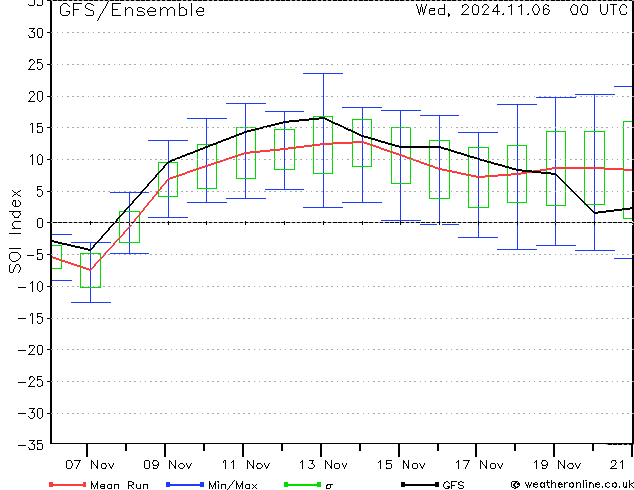Click the y-axis value -35
Viewport: 634px width, 490px height.
coord(31,445)
